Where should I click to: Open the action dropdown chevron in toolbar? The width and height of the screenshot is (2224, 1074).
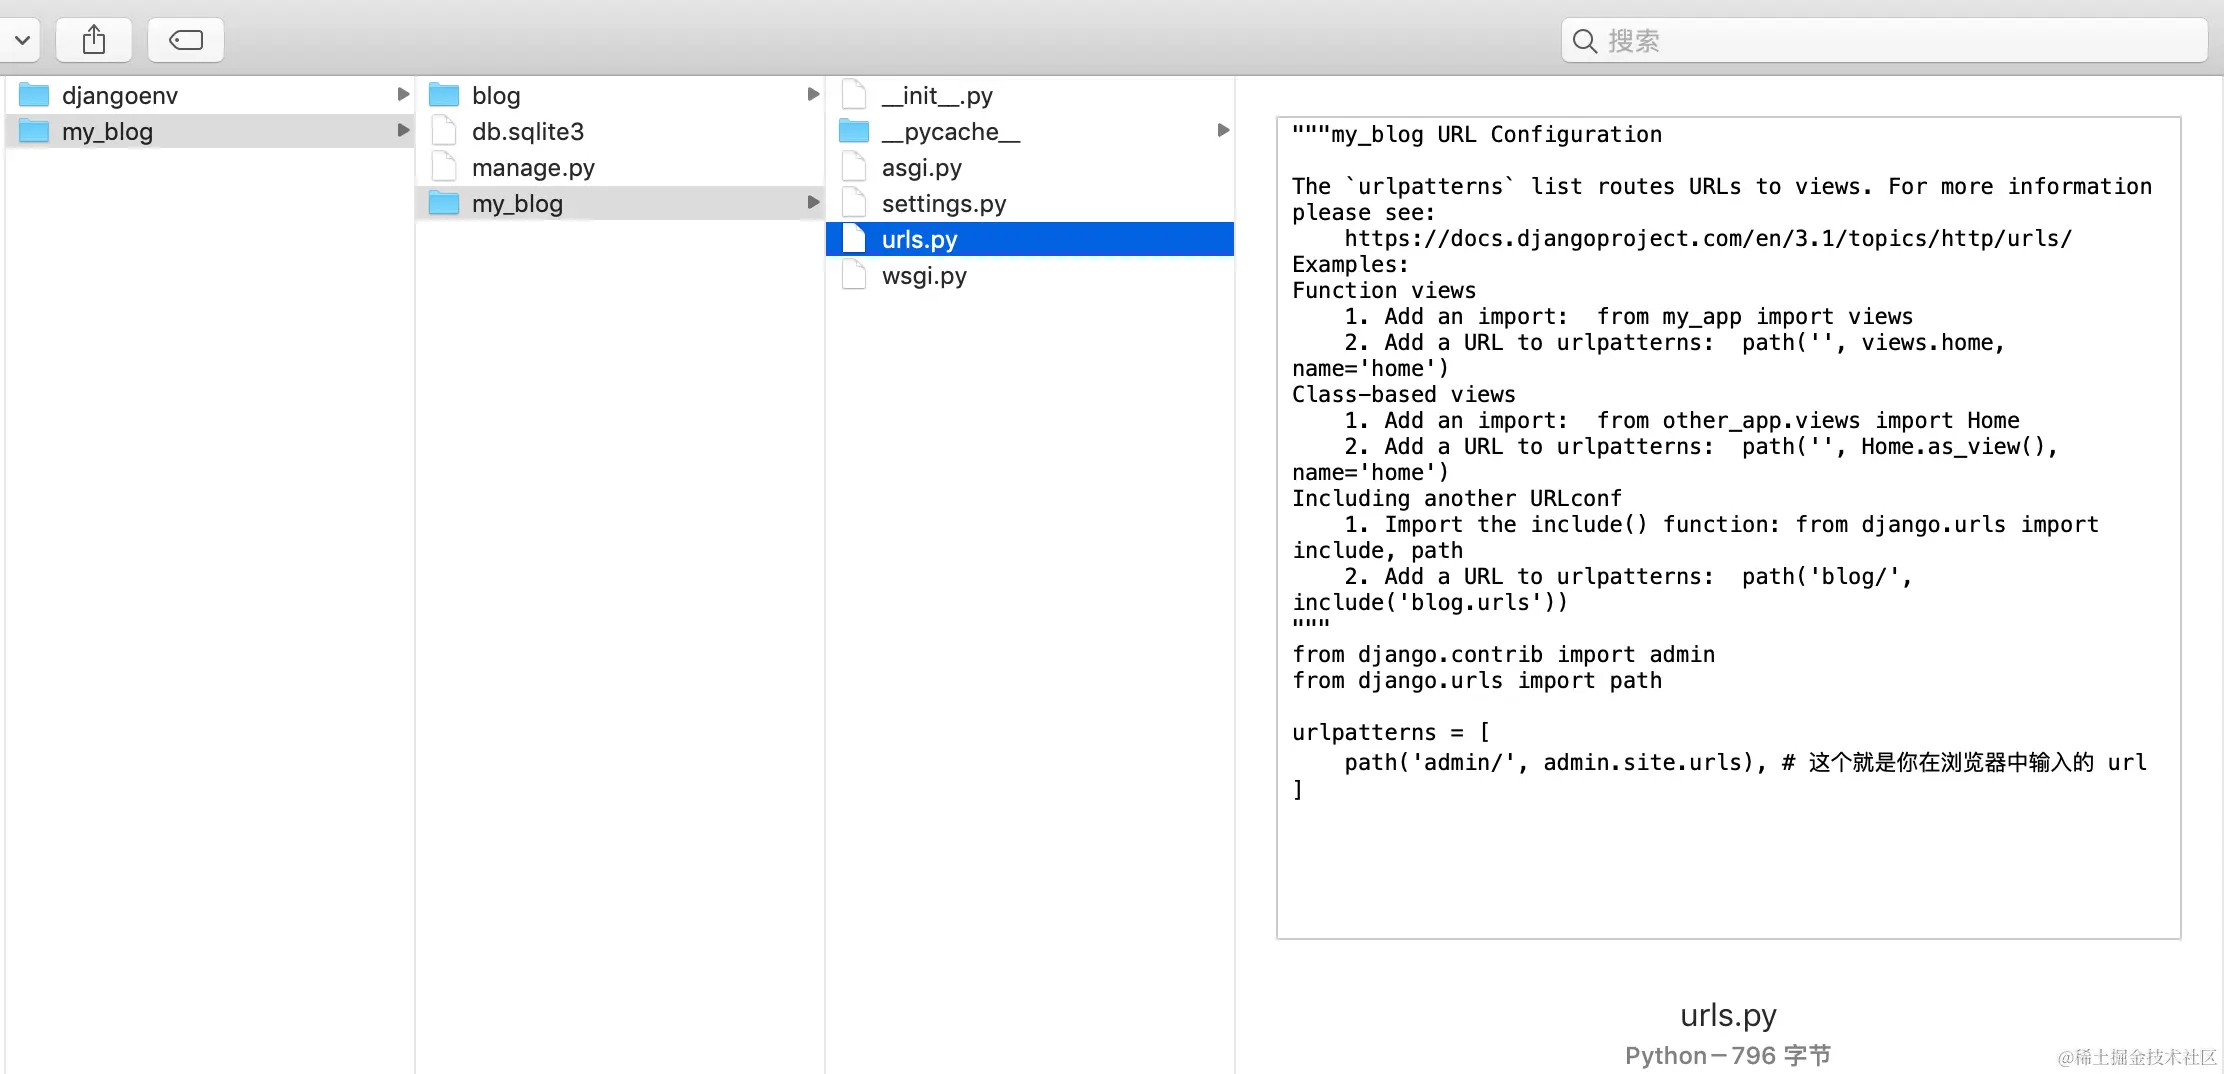21,40
